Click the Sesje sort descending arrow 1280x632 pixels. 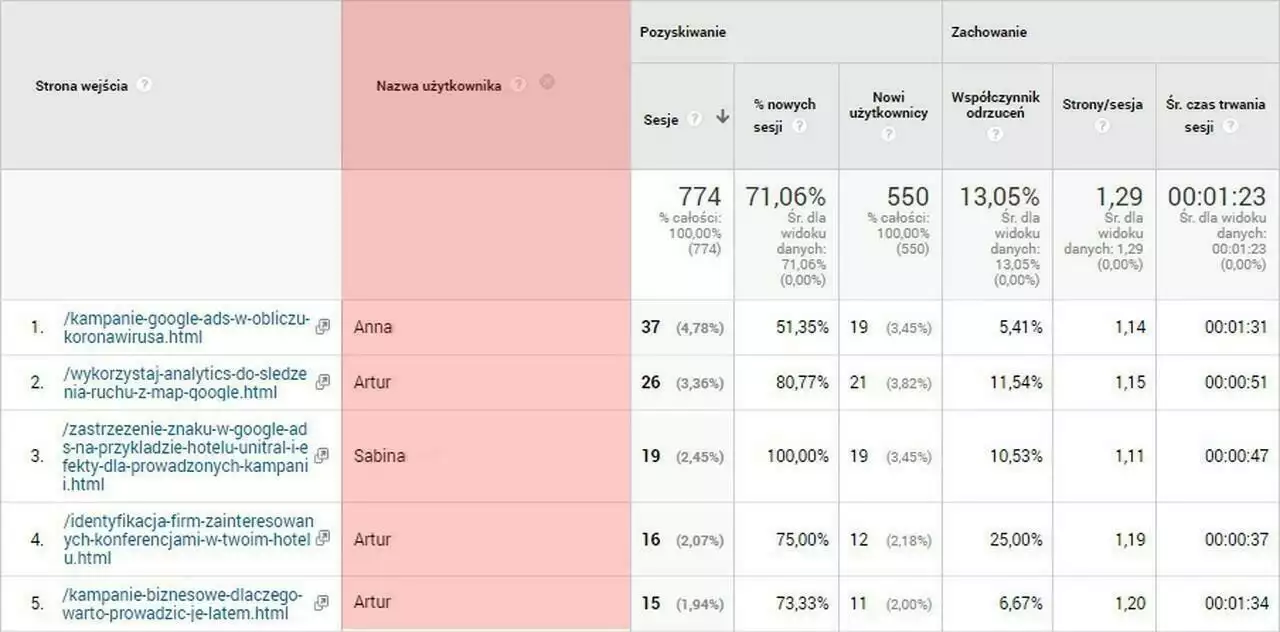click(x=722, y=118)
